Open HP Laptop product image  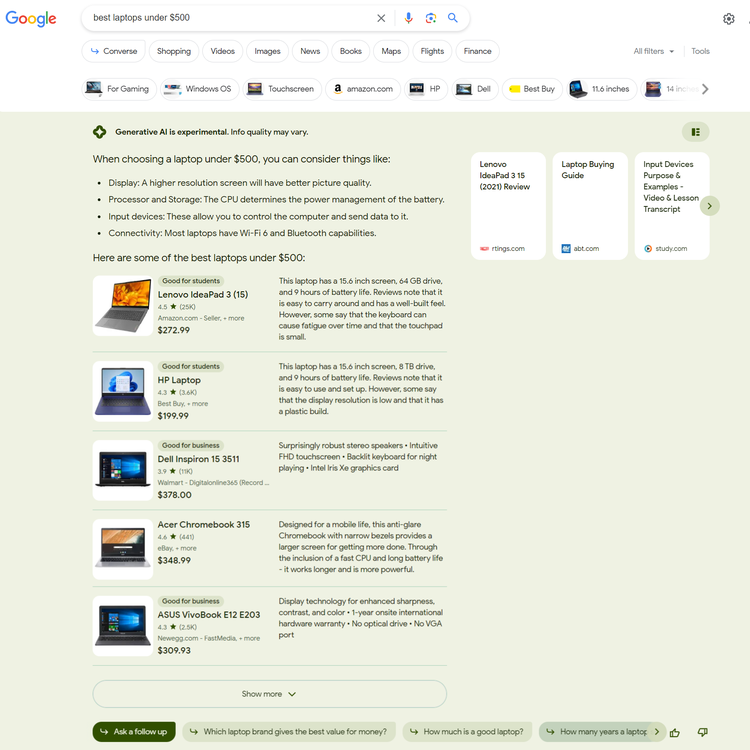pyautogui.click(x=123, y=391)
